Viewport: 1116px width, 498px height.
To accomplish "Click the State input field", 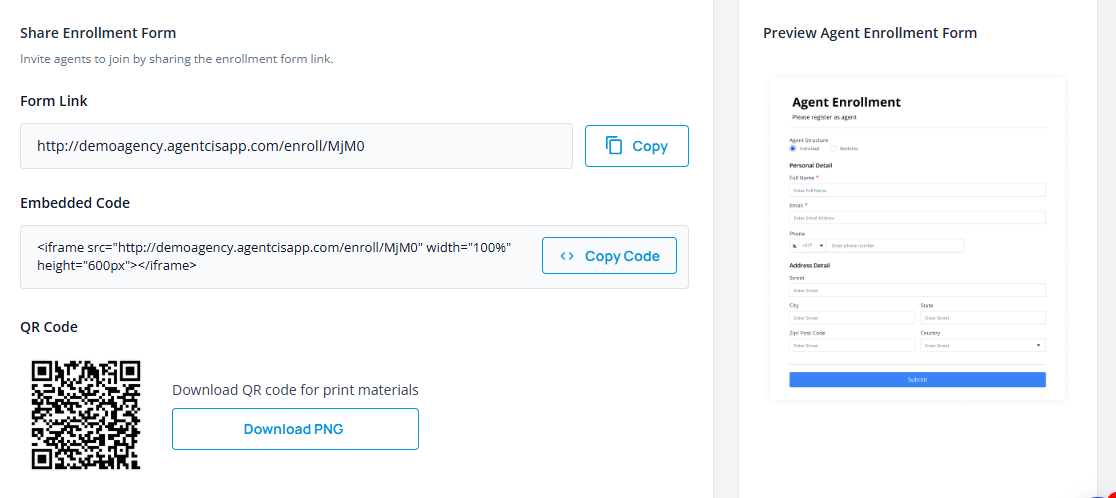I will click(x=982, y=318).
